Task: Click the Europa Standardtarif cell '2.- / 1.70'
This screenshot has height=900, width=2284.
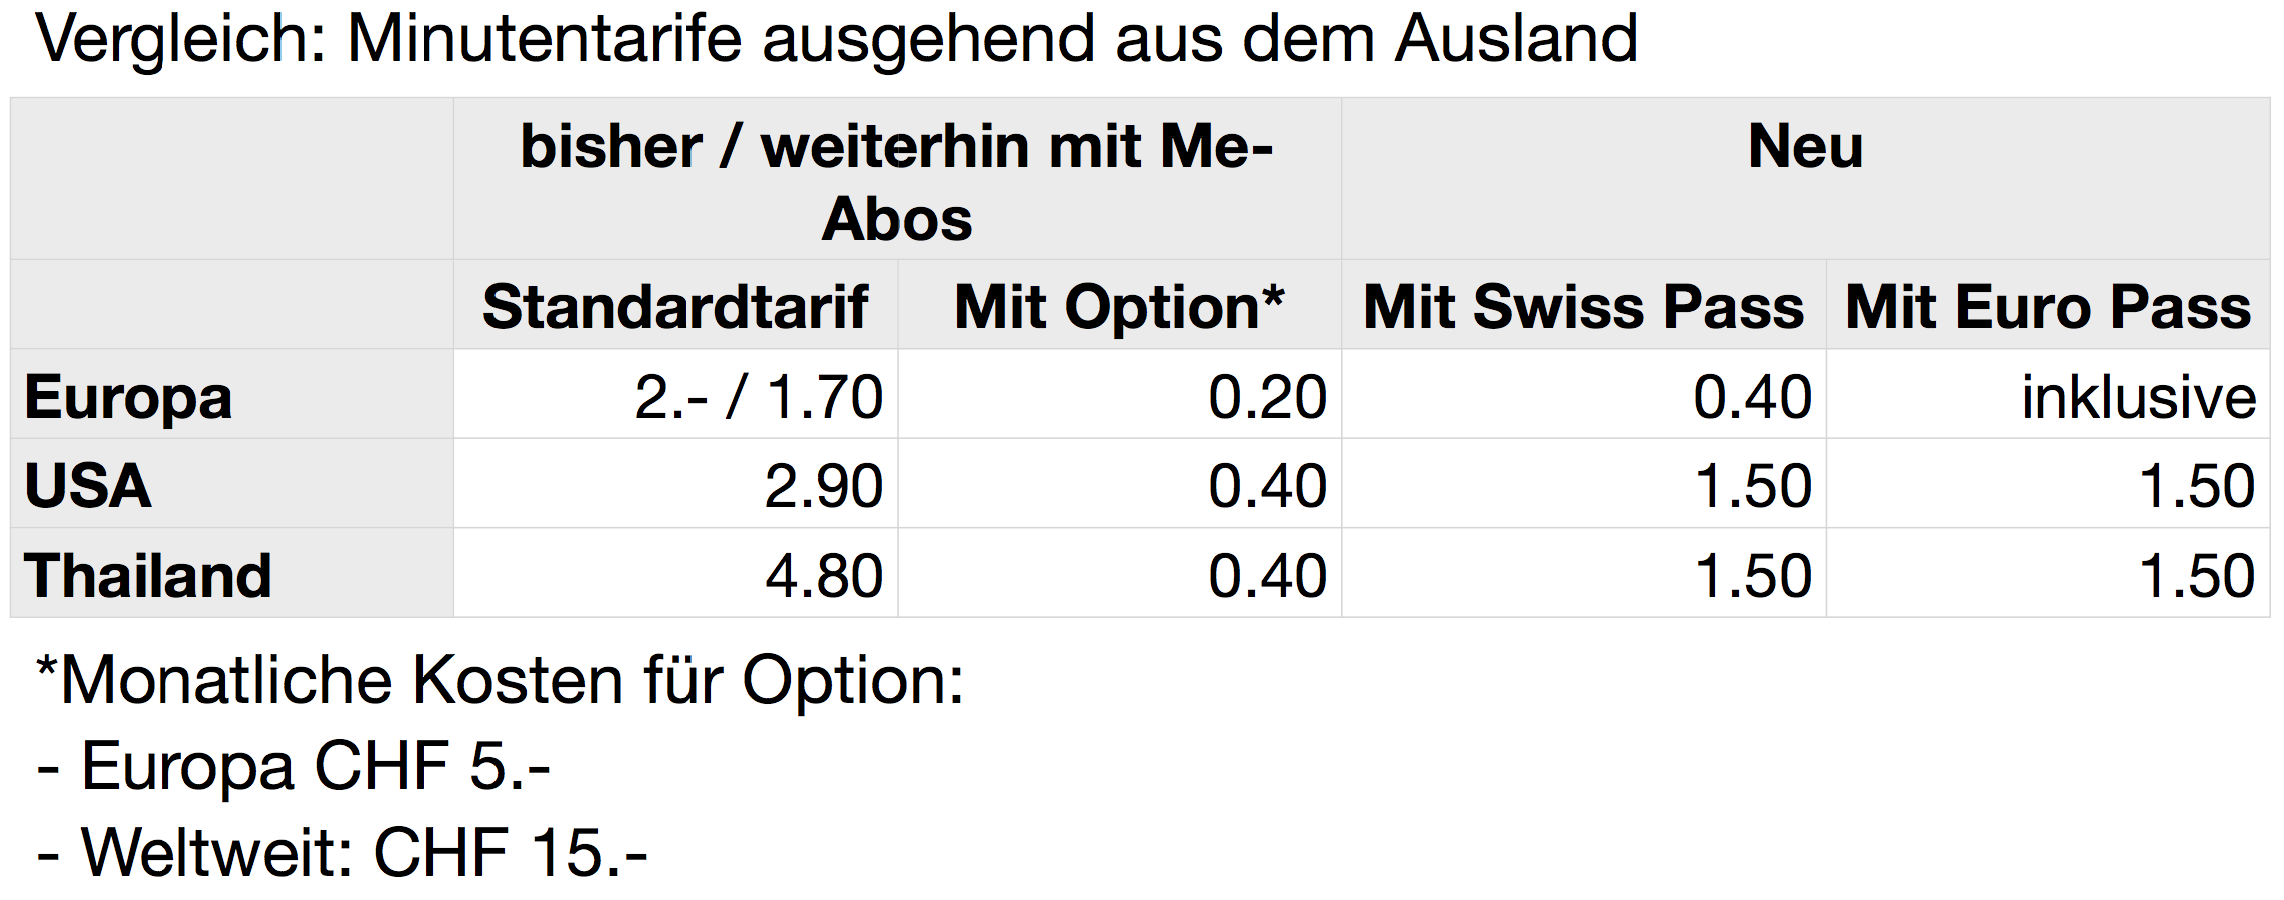Action: click(x=758, y=397)
